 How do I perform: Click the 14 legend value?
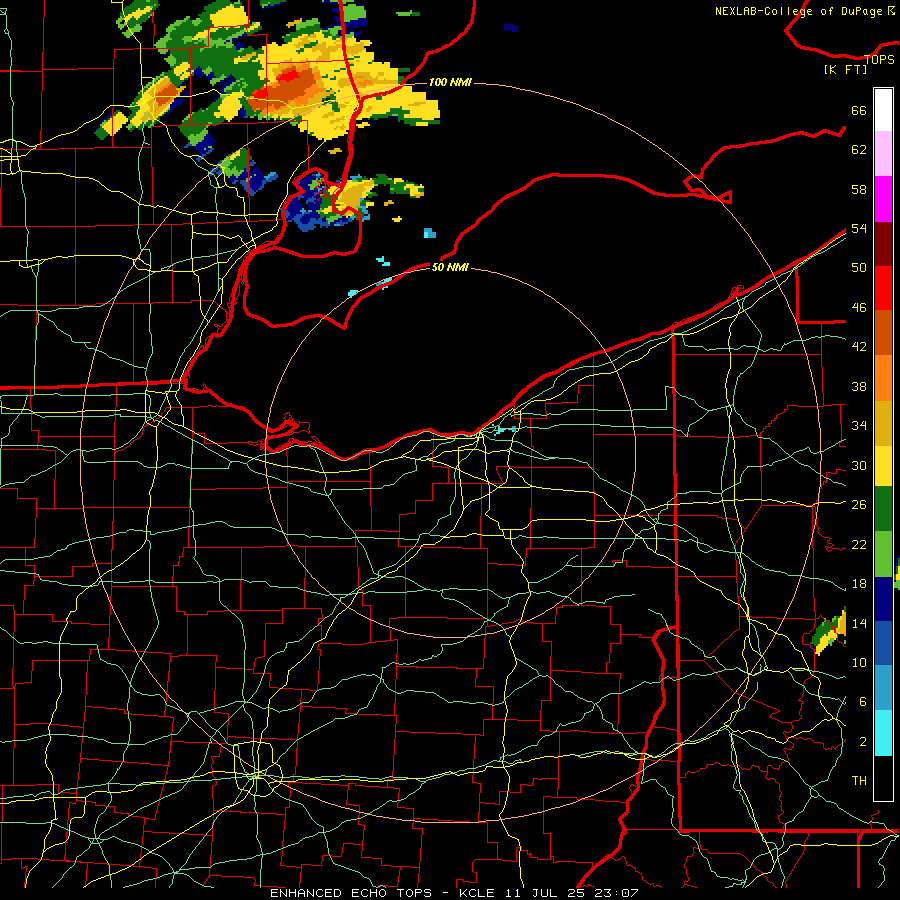point(859,623)
